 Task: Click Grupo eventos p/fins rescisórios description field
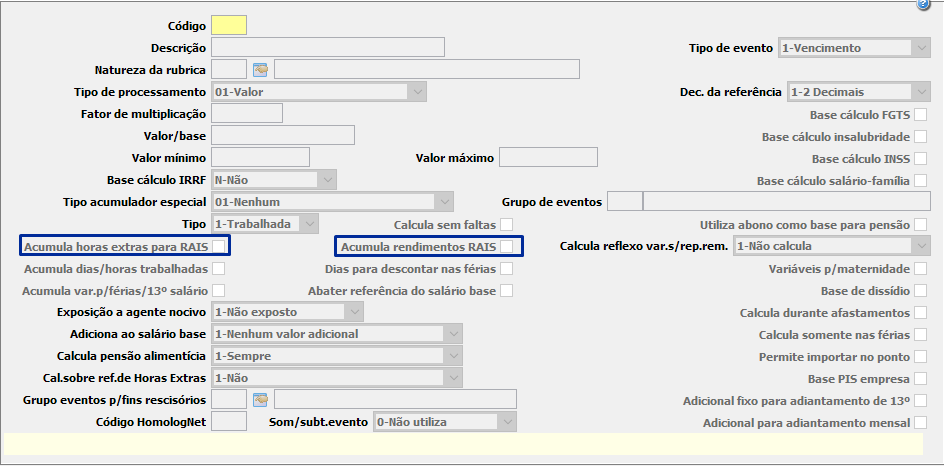pyautogui.click(x=395, y=399)
